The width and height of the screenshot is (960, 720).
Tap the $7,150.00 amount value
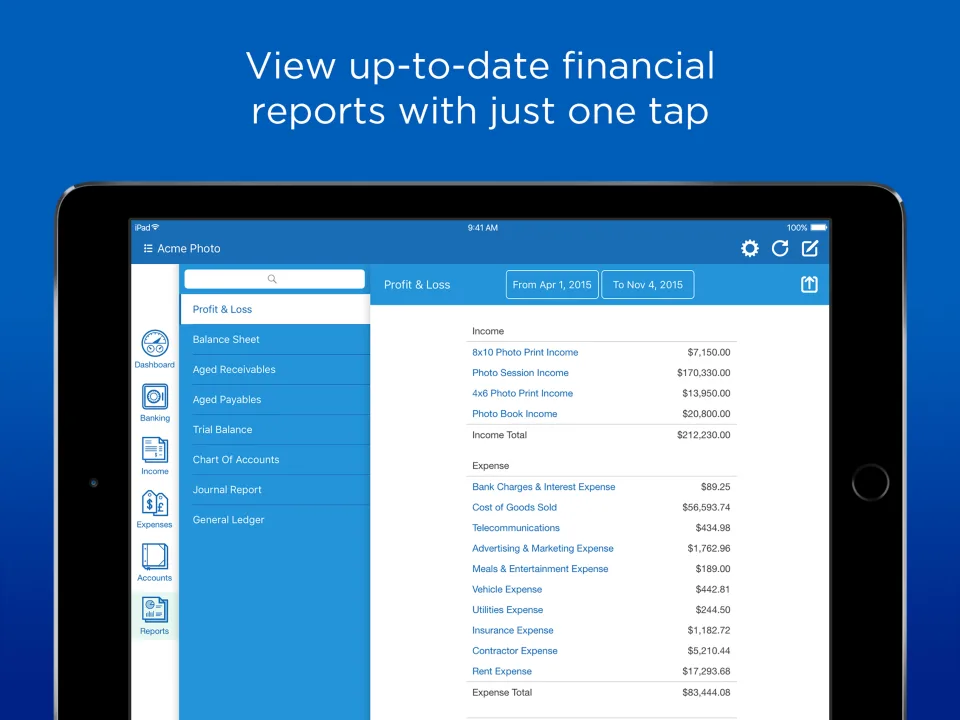708,352
